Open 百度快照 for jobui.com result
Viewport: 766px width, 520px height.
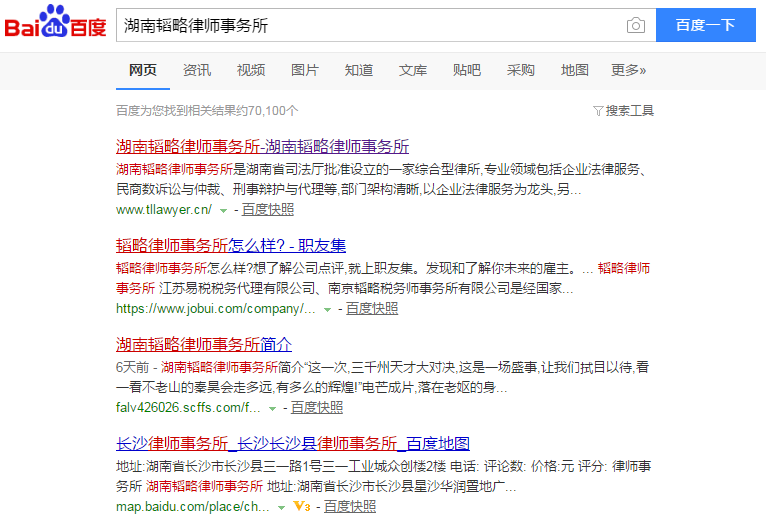(x=372, y=309)
